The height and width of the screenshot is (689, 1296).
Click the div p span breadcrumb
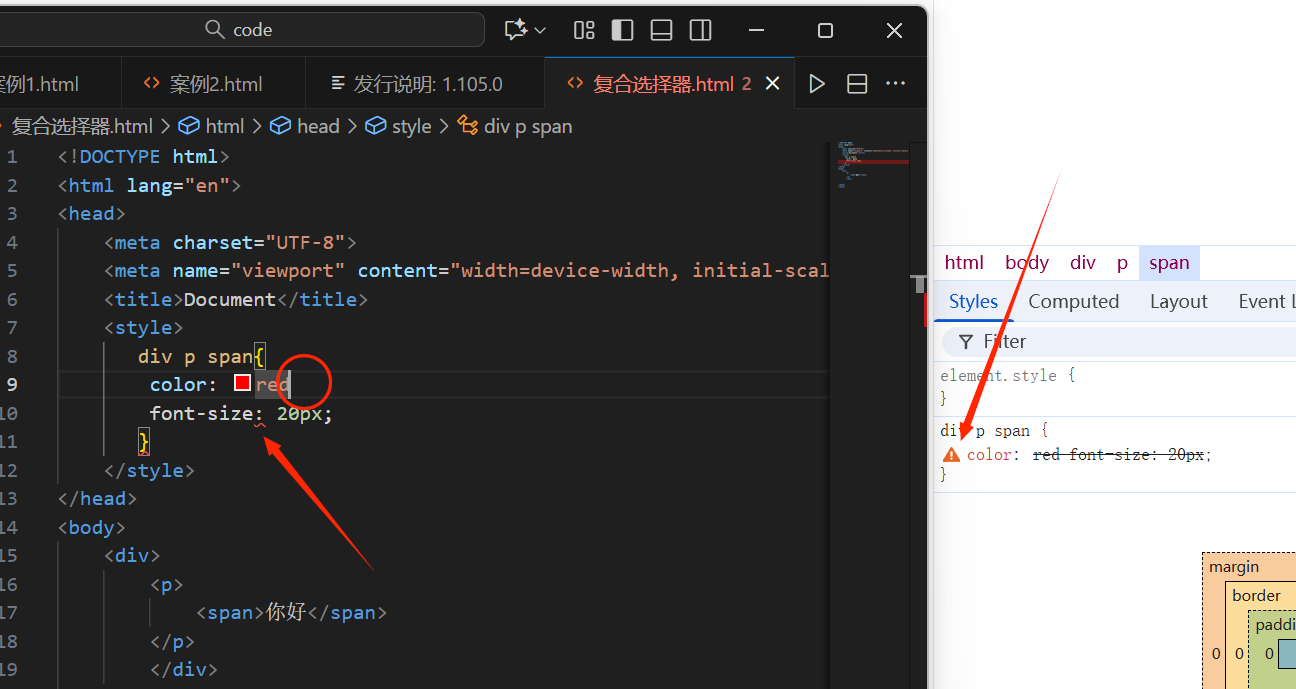pos(514,126)
